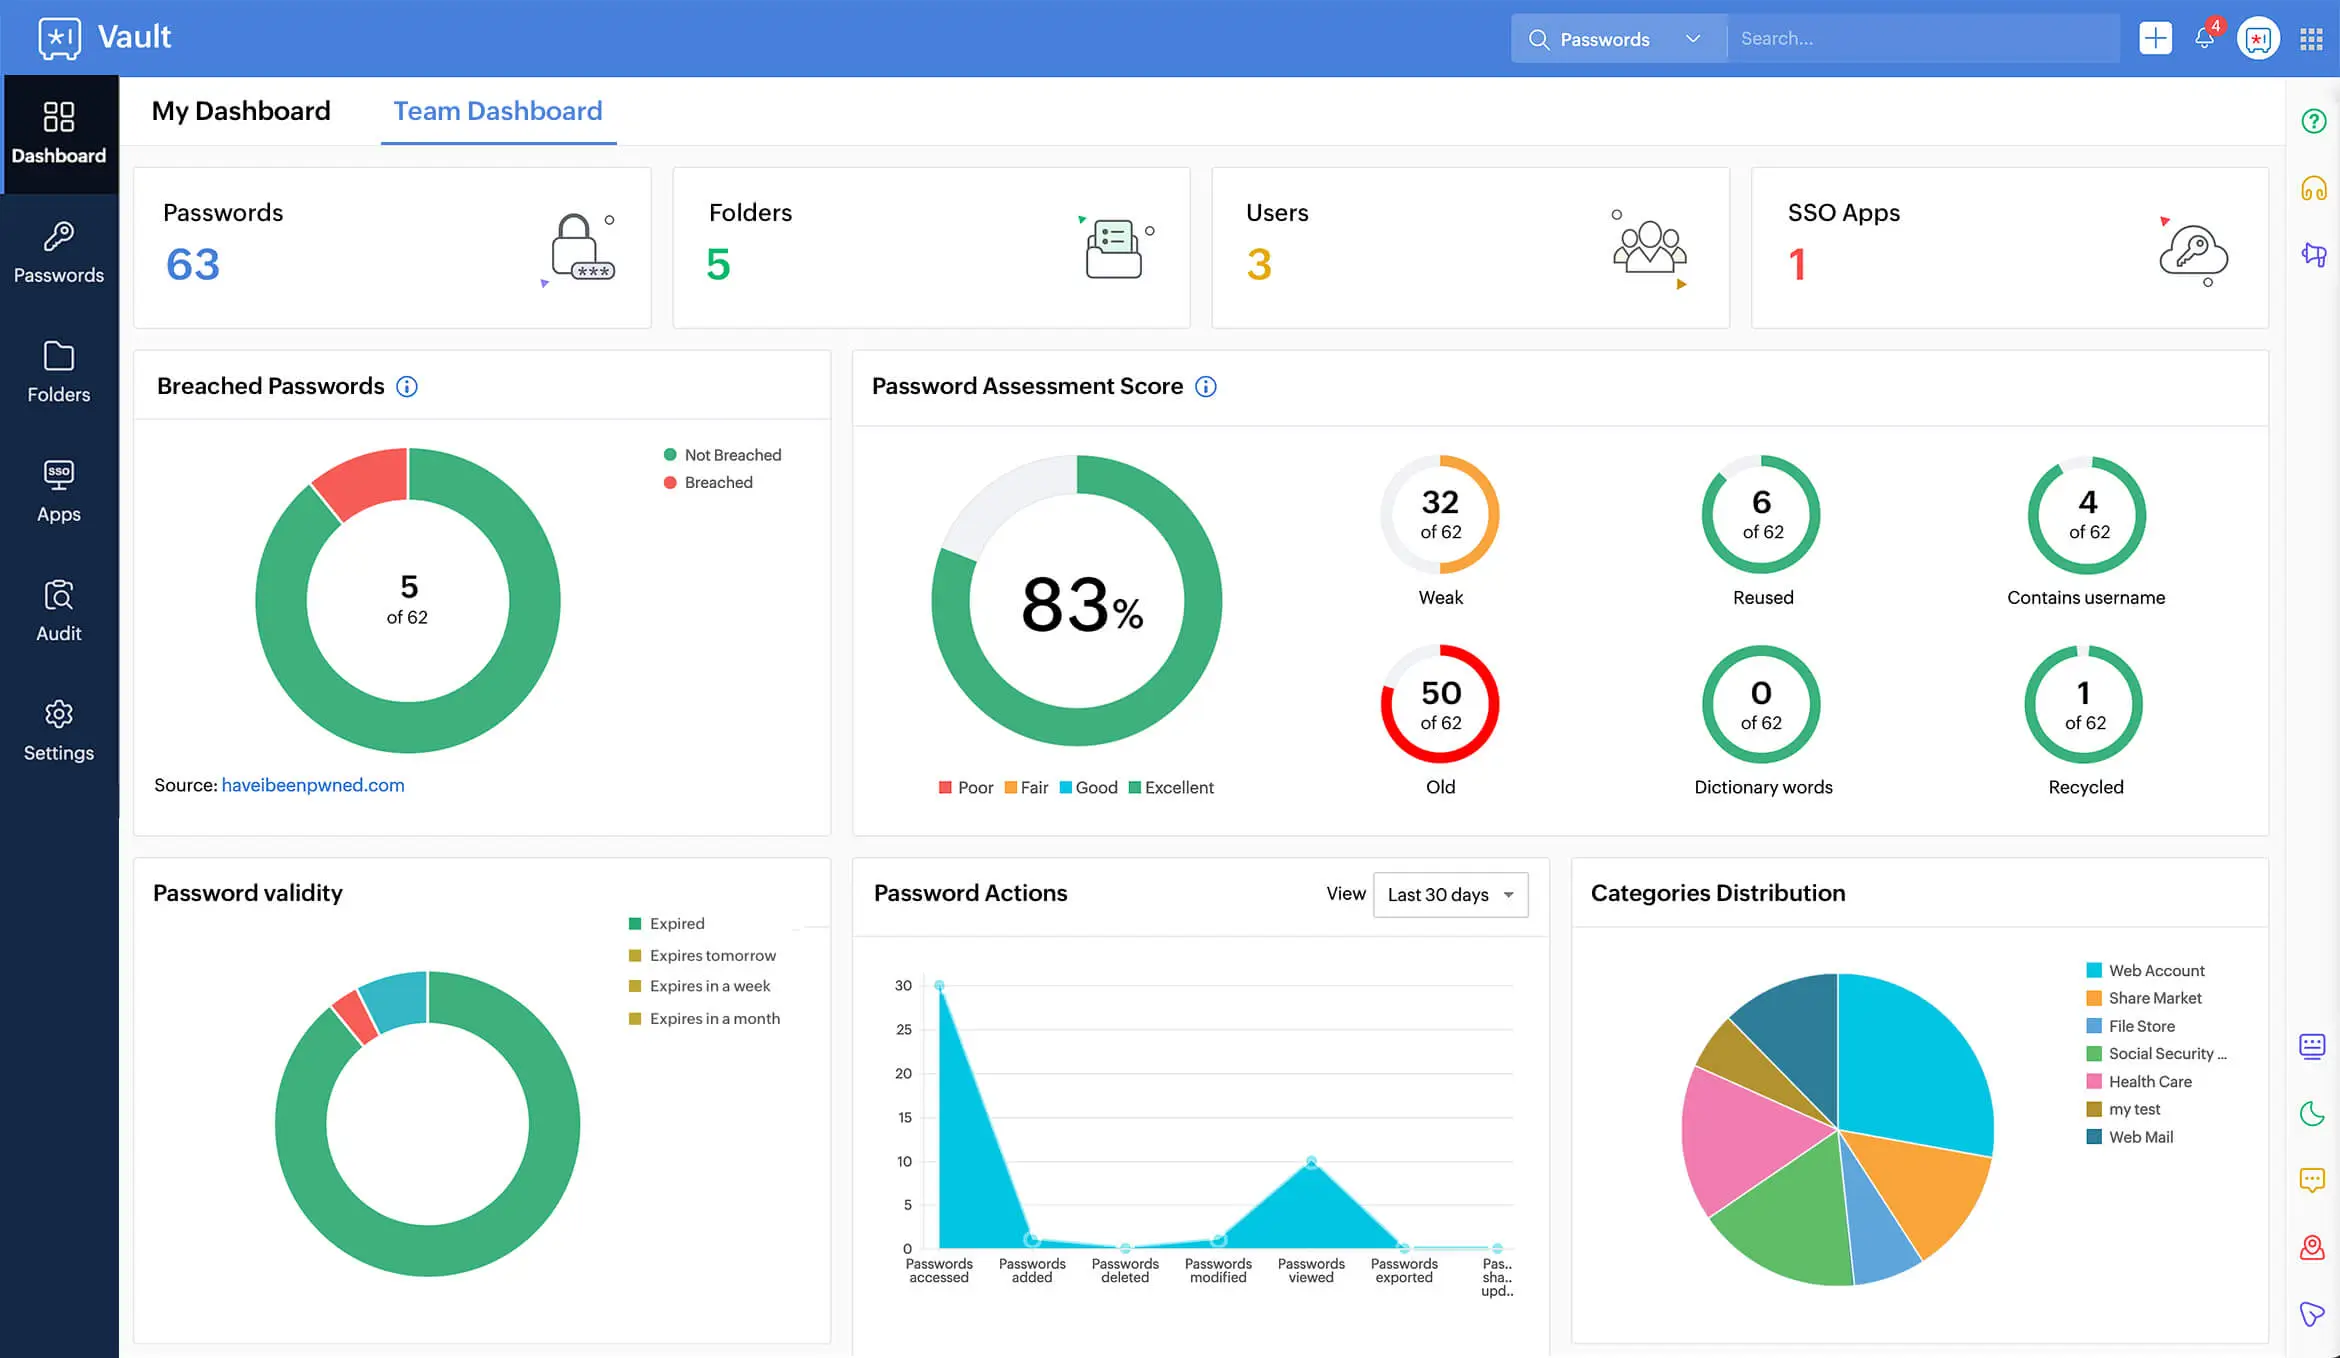The image size is (2340, 1358).
Task: Switch to My Dashboard tab
Action: coord(241,110)
